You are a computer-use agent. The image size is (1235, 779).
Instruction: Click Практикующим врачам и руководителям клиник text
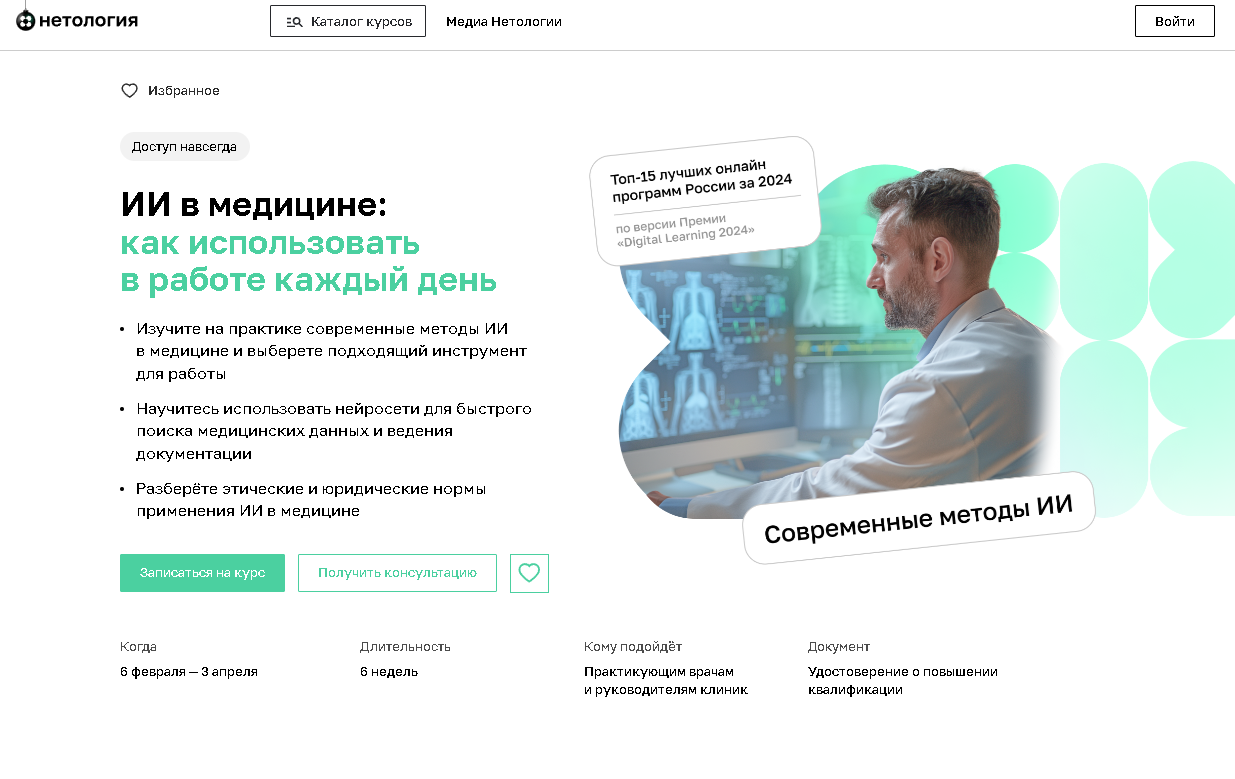[666, 681]
